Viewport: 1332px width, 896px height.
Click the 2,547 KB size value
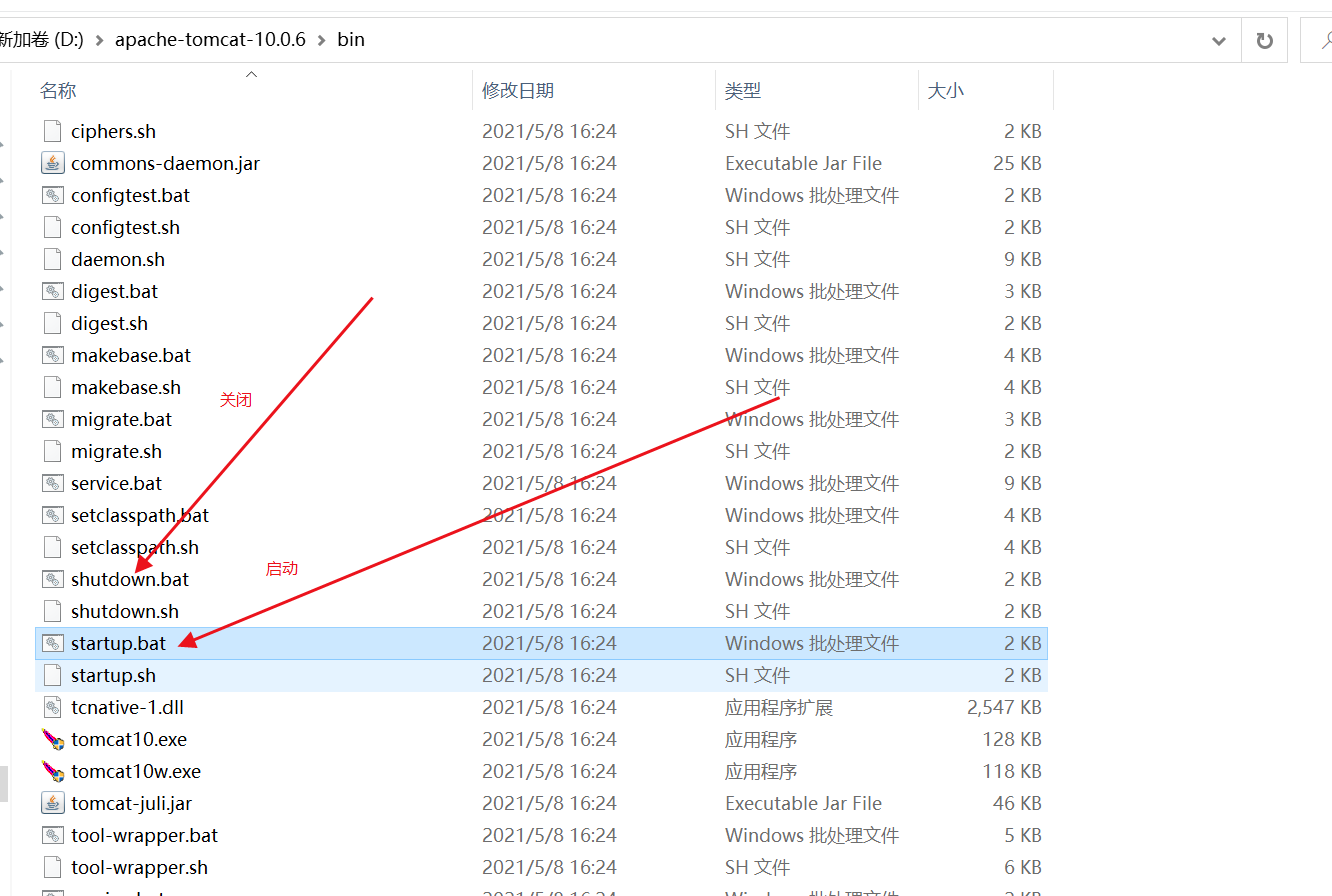pos(1004,707)
